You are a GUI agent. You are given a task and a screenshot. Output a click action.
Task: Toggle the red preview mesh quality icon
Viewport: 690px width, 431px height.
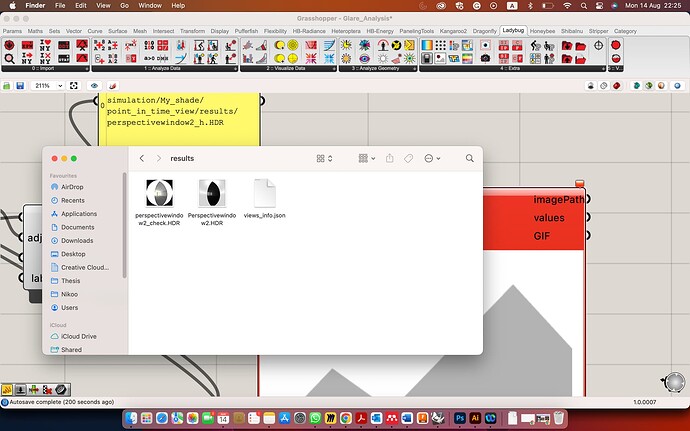617,86
